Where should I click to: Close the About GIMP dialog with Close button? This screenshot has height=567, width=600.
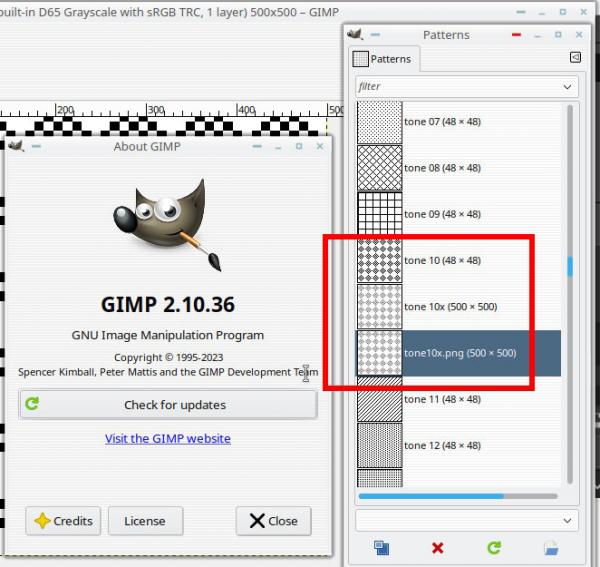[x=273, y=521]
